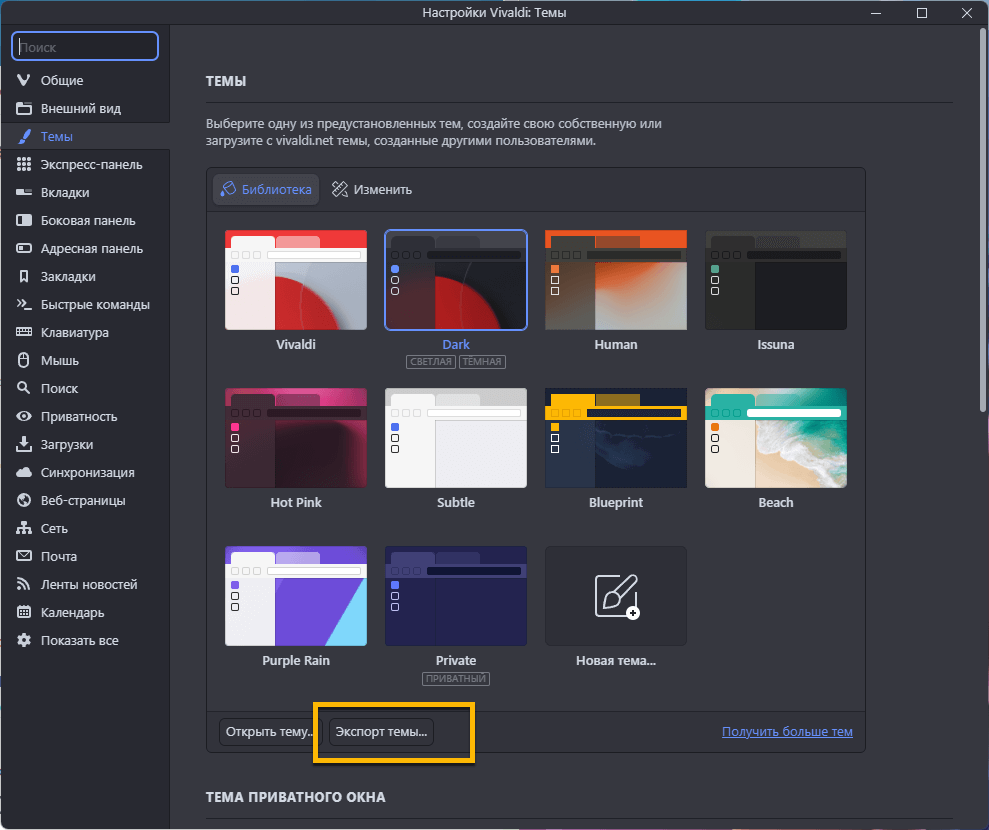989x830 pixels.
Task: Choose the Human theme thumbnail
Action: [616, 280]
